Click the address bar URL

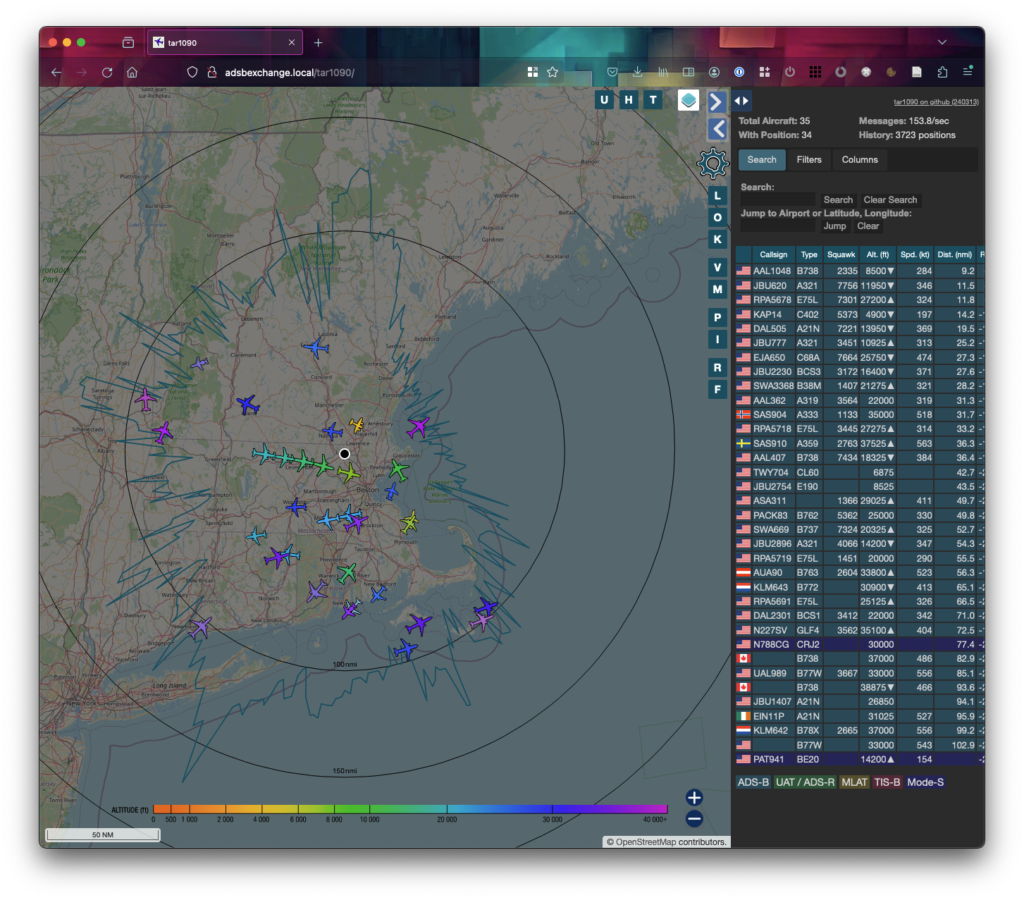(289, 72)
